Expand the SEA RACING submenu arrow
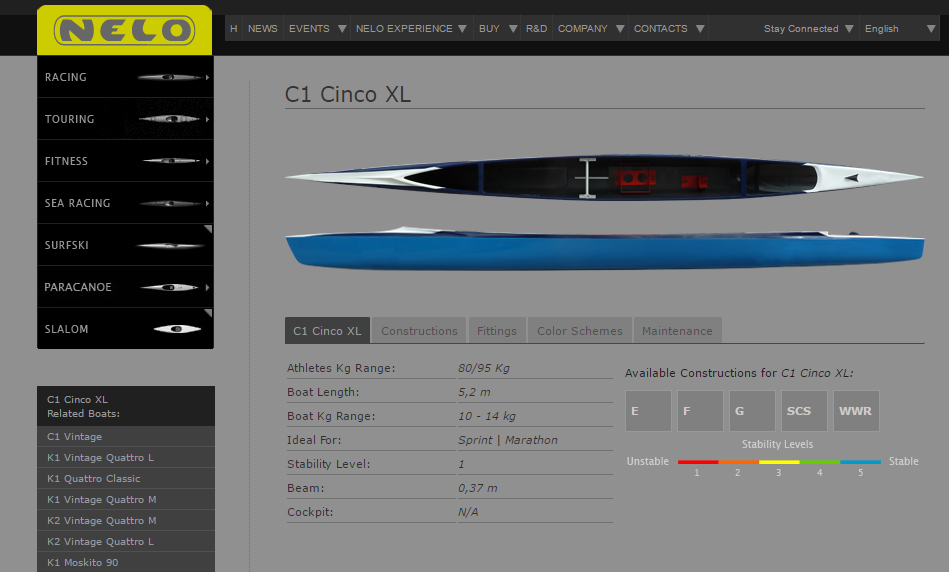Screen dimensions: 949x572 pos(207,203)
